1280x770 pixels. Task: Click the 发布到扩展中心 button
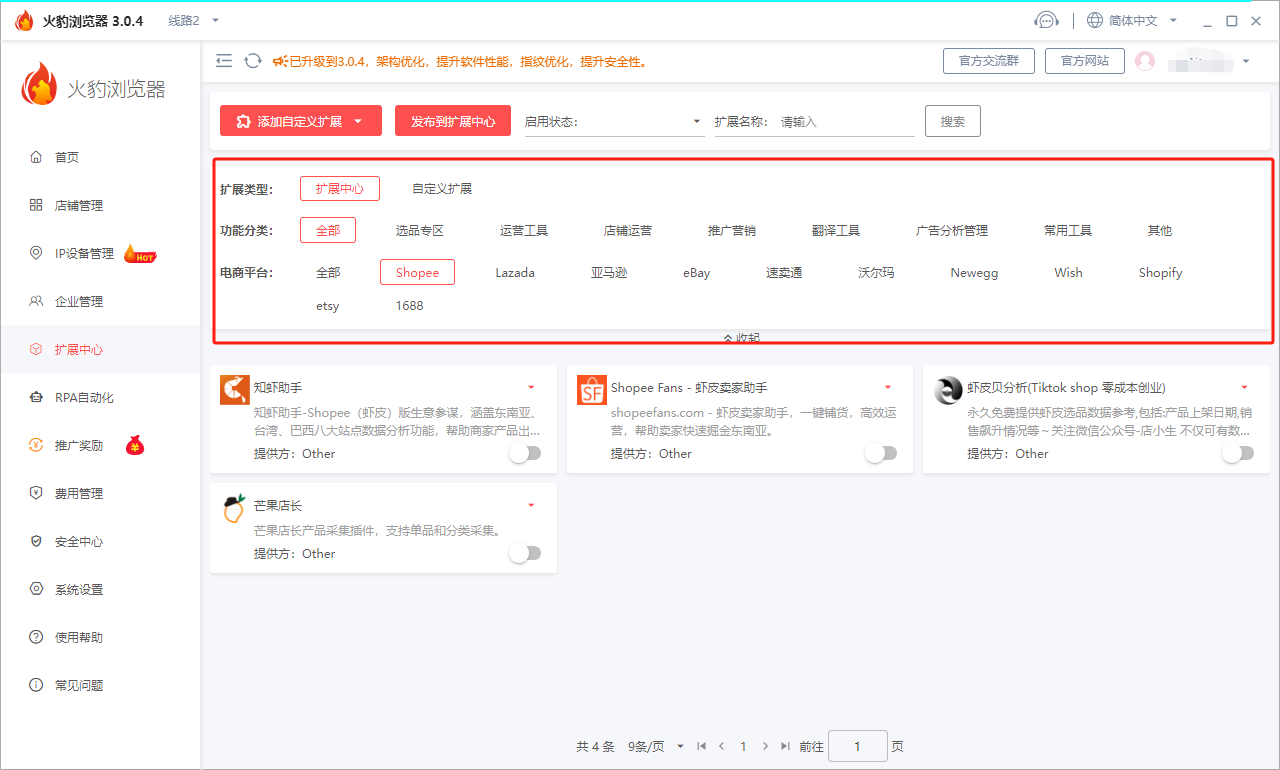click(452, 121)
